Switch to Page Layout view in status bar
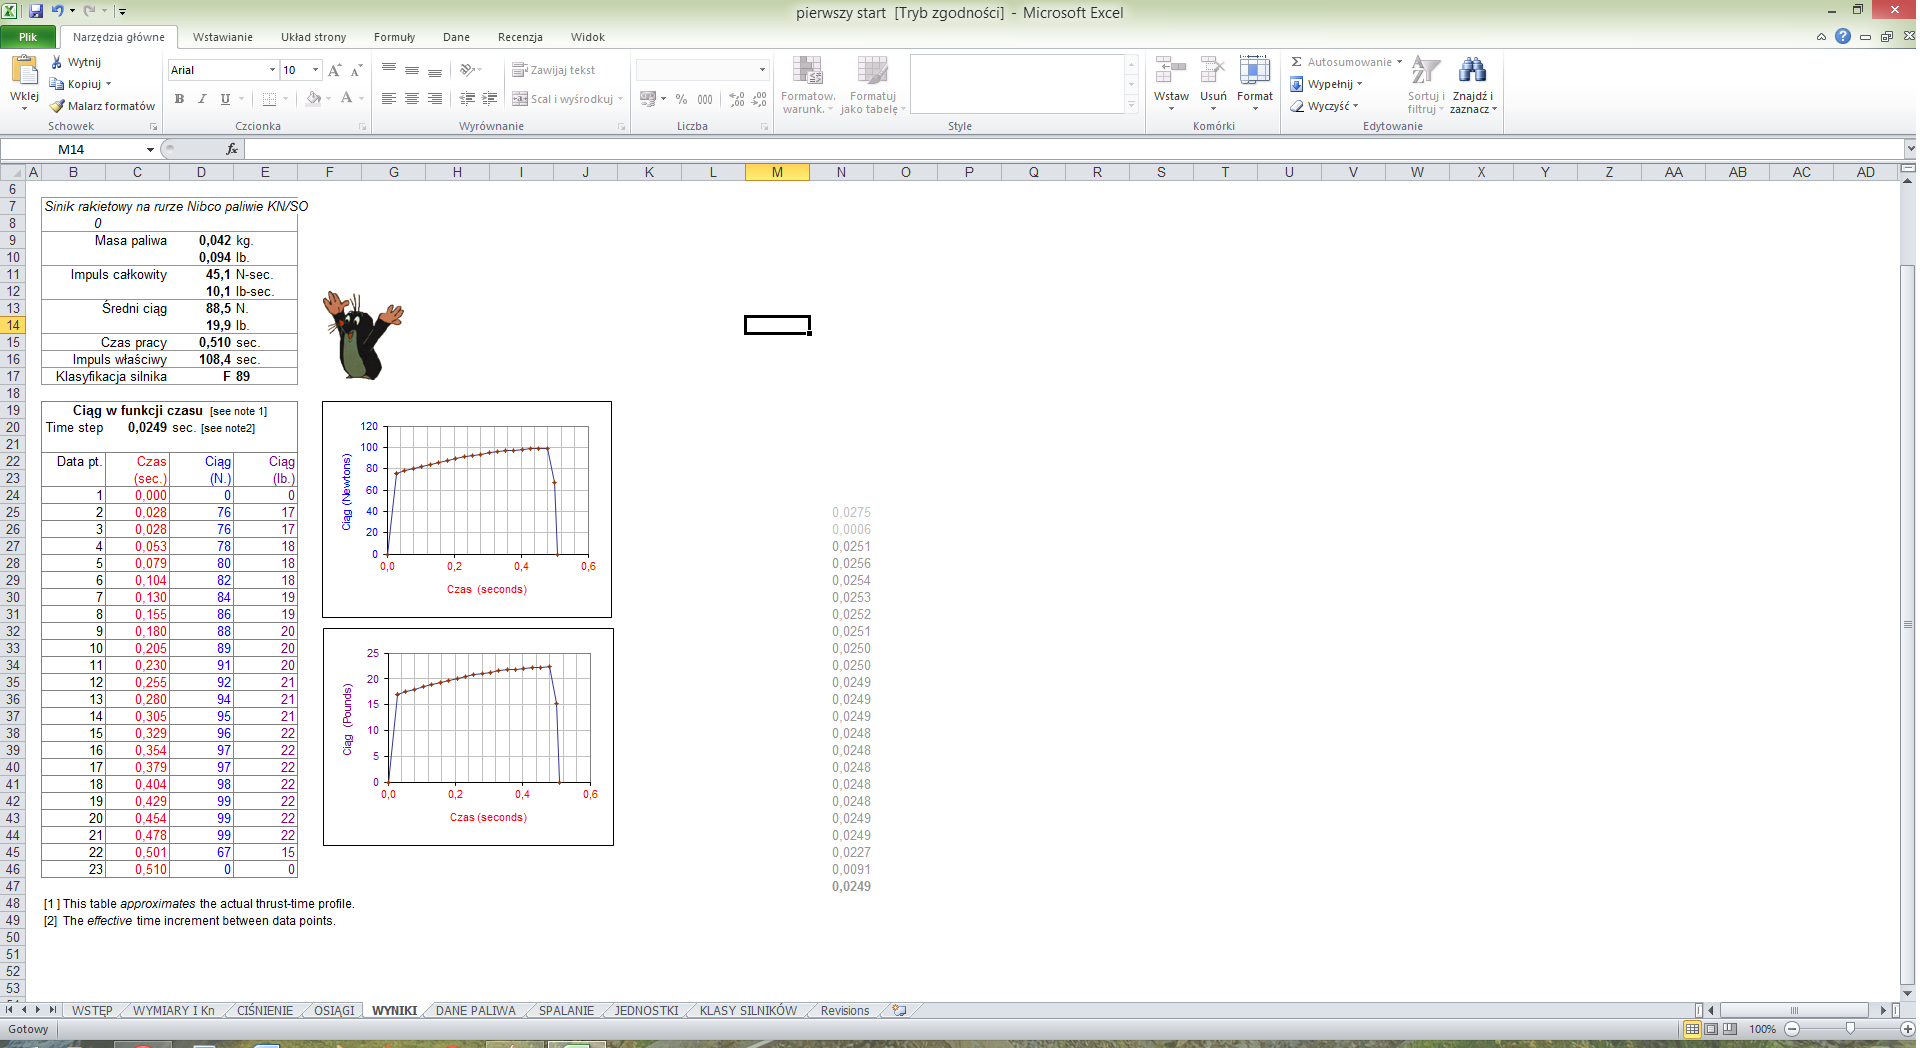This screenshot has height=1048, width=1920. coord(1711,1029)
